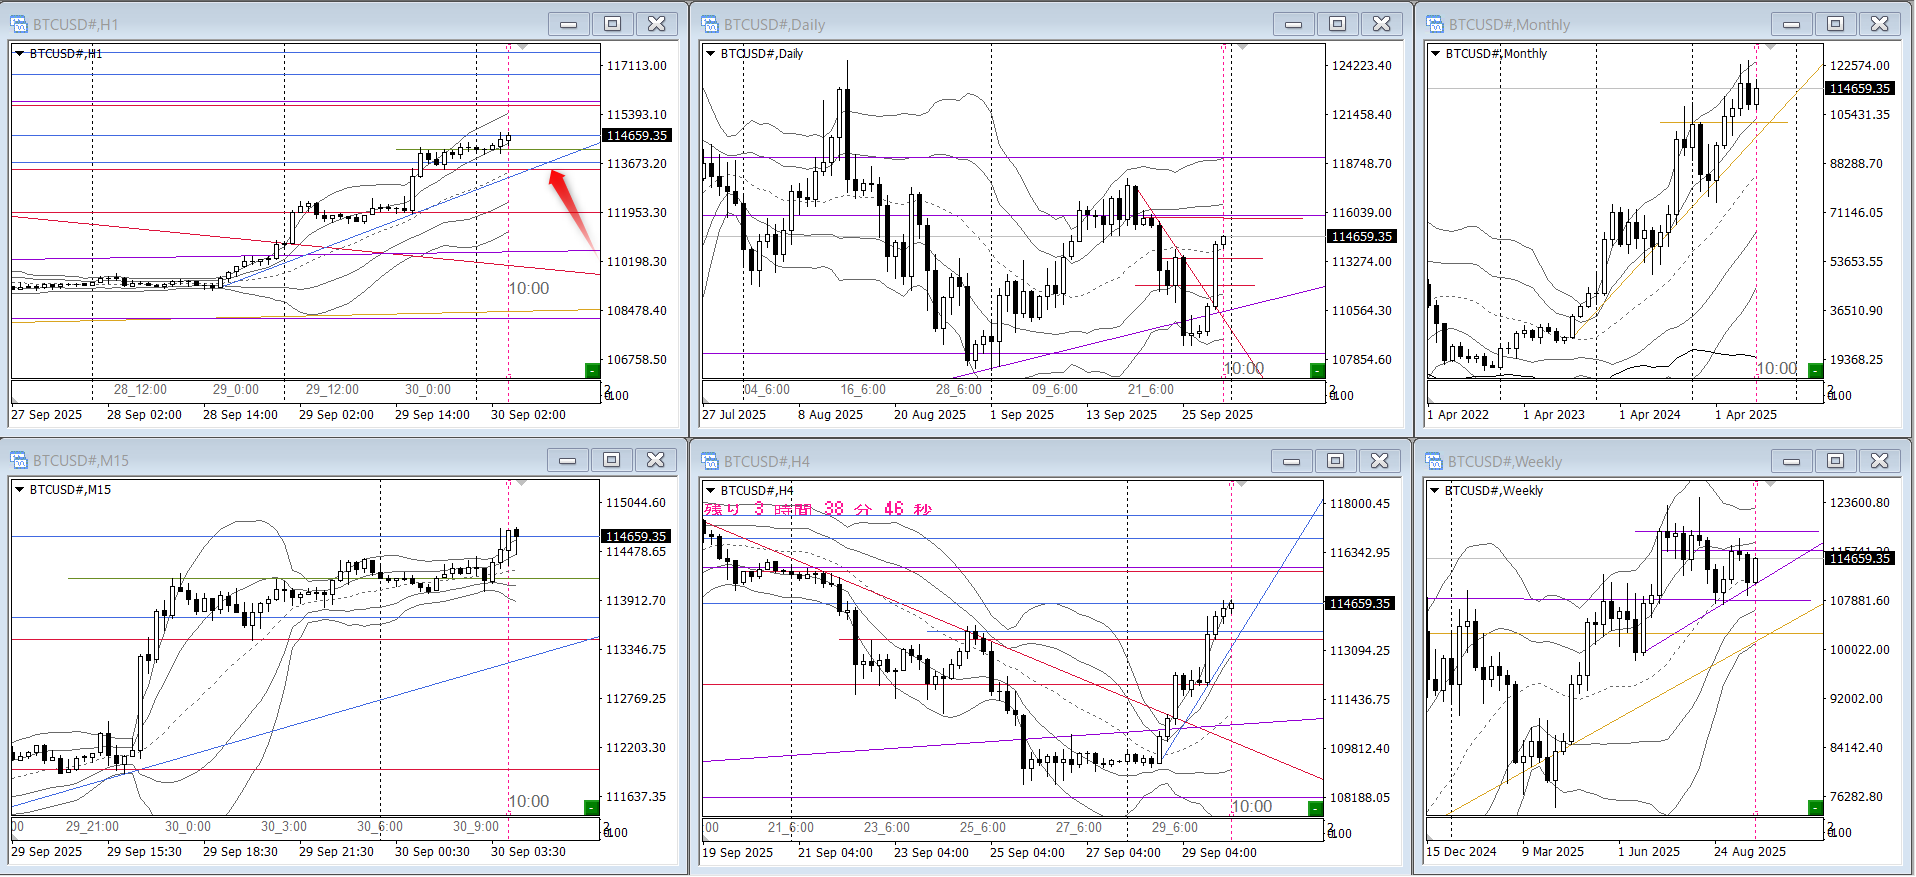Maximize the BTCUSD#,H4 chart window
This screenshot has height=877, width=1916.
click(x=1335, y=461)
